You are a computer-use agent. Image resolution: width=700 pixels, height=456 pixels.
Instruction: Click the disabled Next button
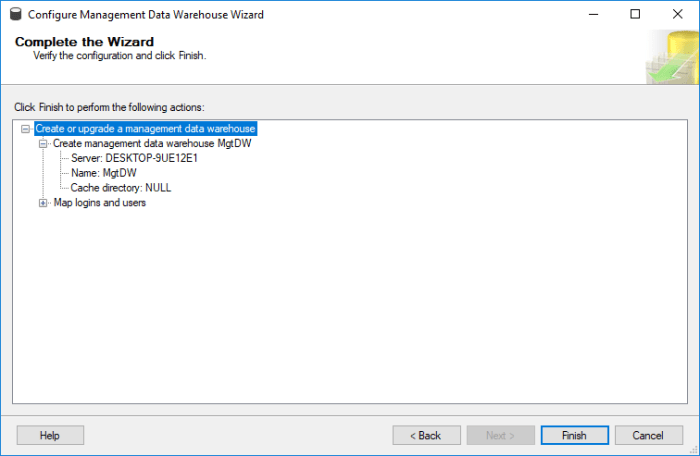click(501, 435)
